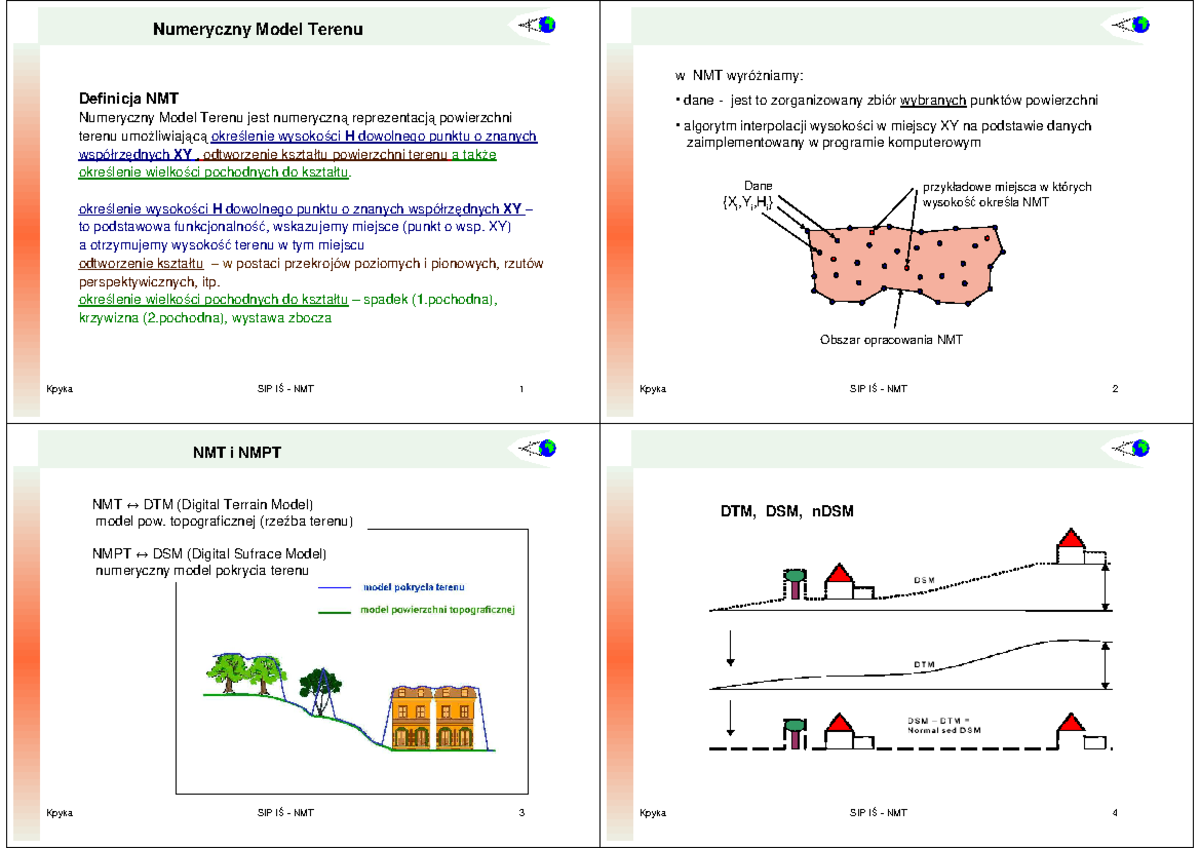This screenshot has height=848, width=1200.
Task: Click the yellow building in the terrain illustration
Action: (x=432, y=717)
